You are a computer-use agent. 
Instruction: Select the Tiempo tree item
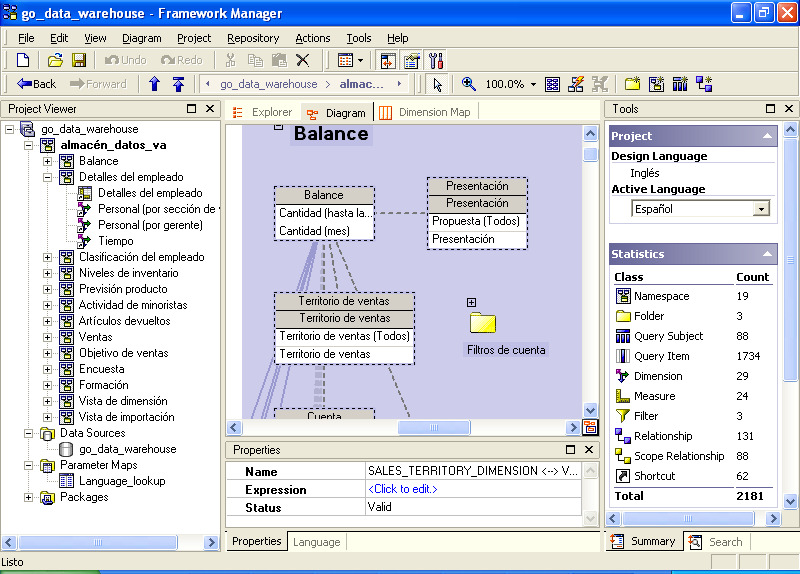coord(116,241)
